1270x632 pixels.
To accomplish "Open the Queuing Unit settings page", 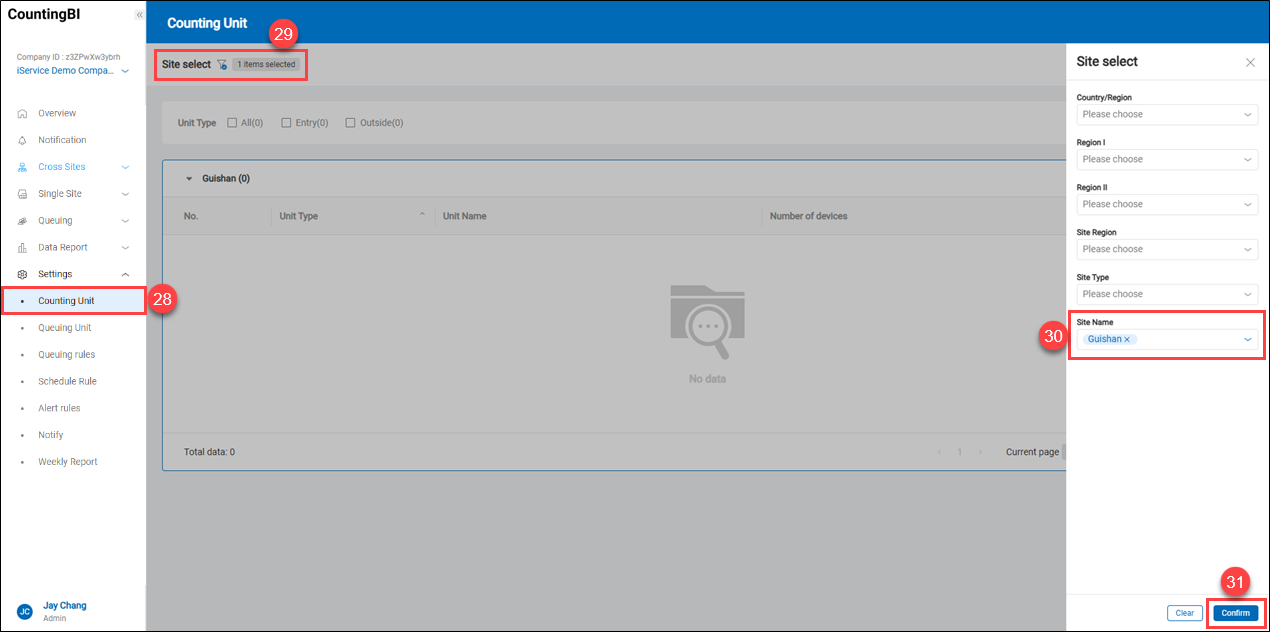I will [x=65, y=328].
